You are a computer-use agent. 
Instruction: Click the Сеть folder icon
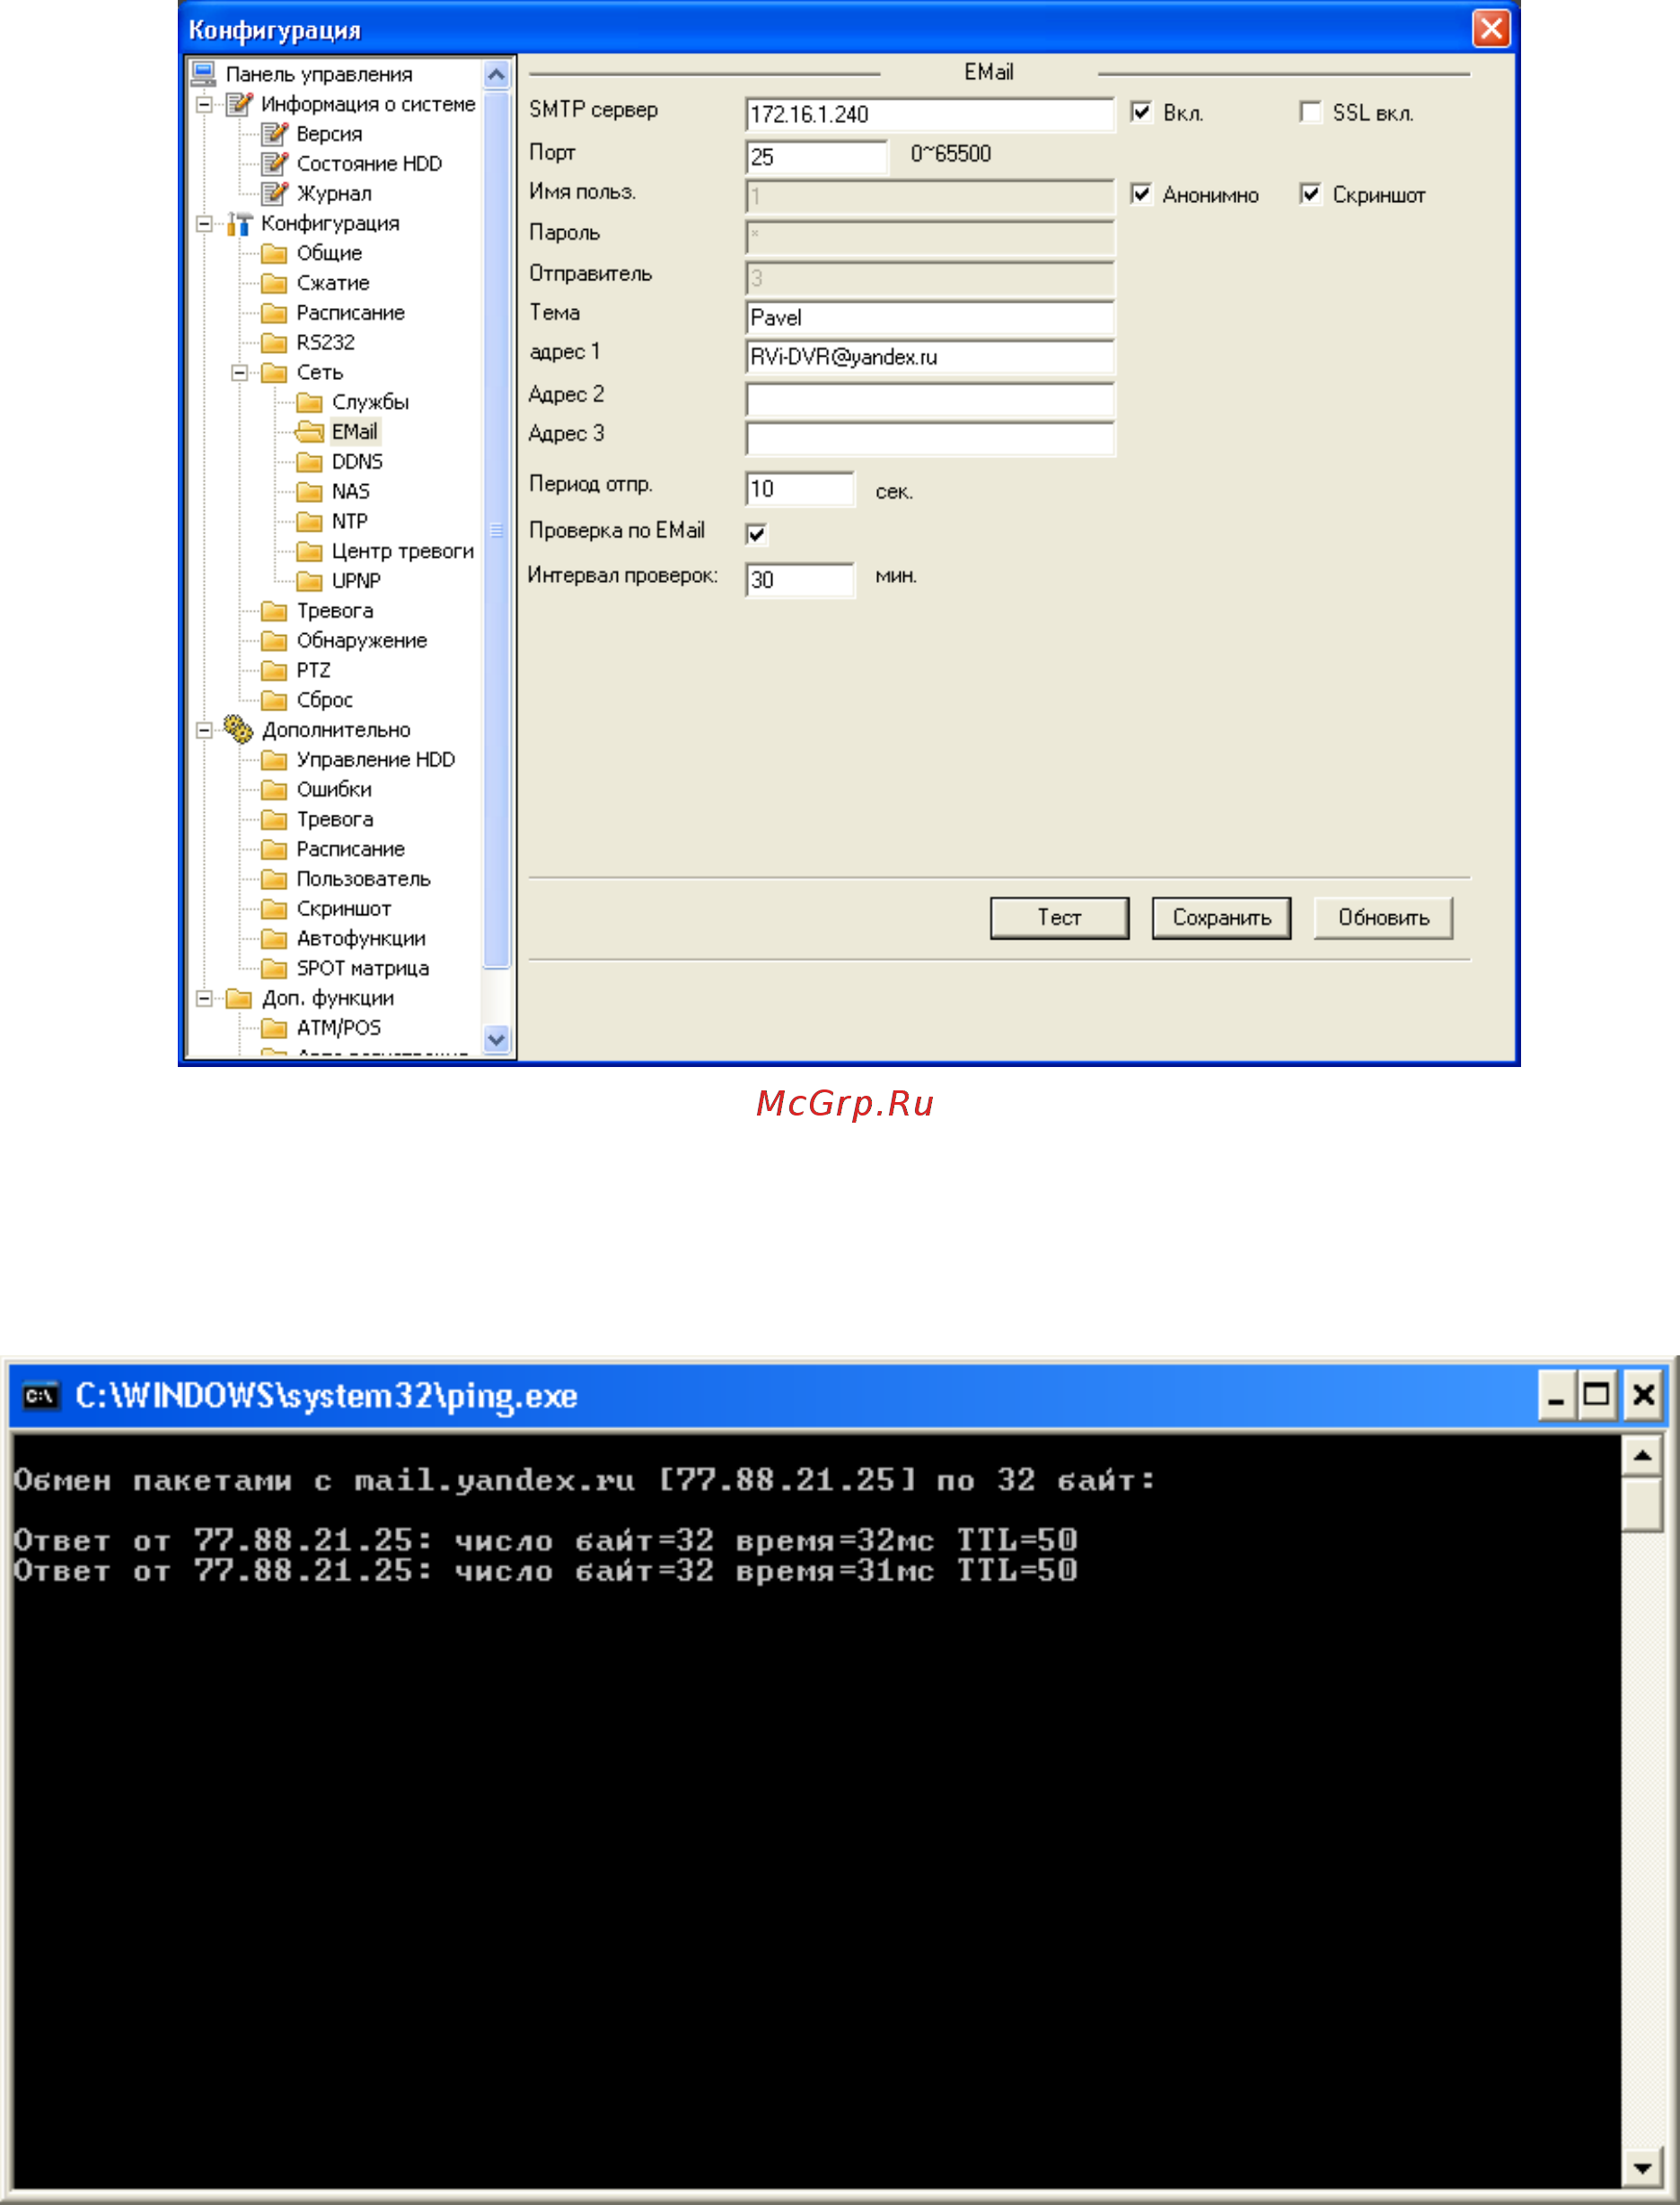[x=274, y=372]
